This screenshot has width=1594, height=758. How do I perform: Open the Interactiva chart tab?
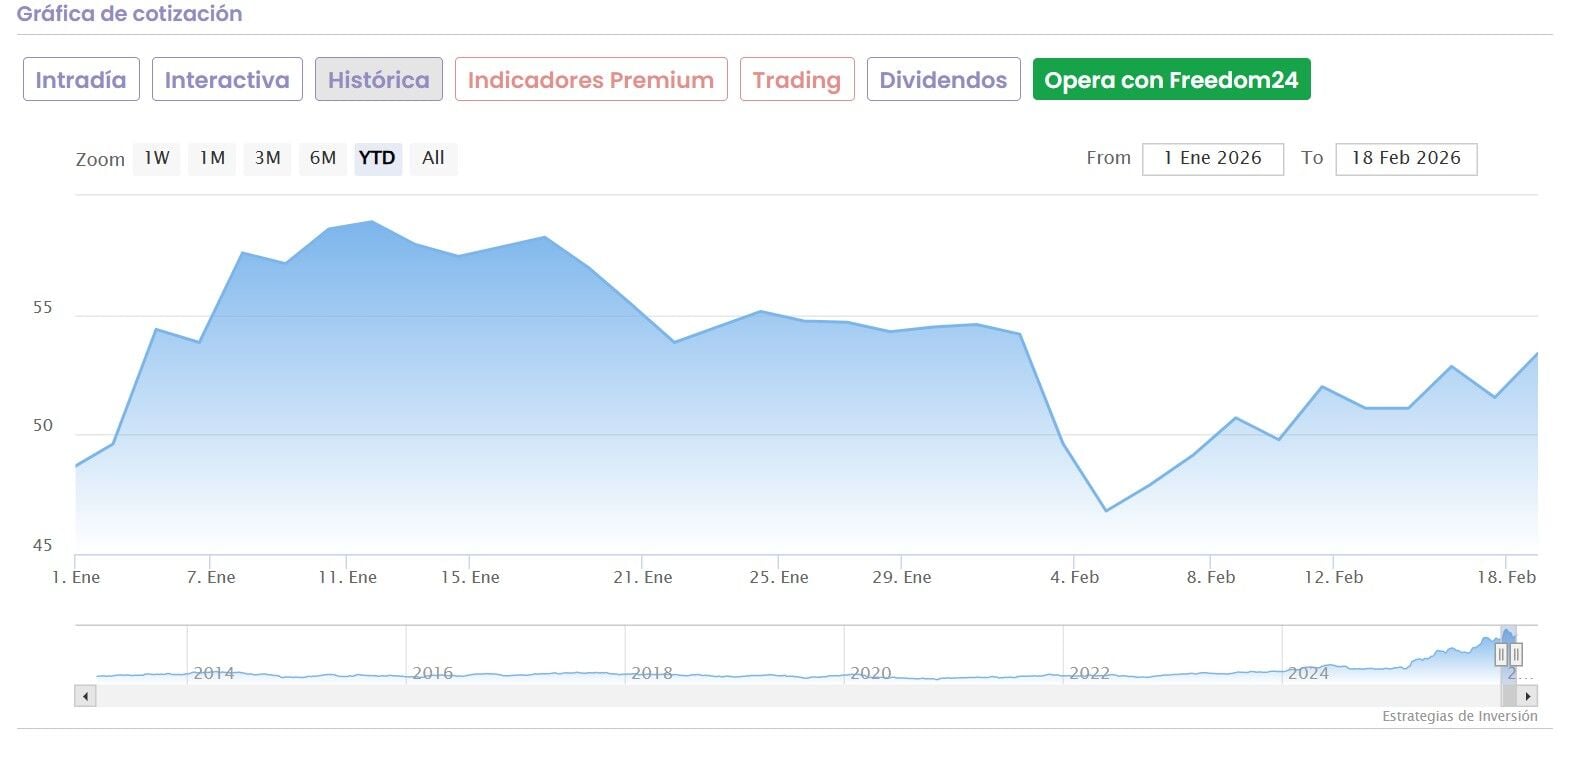pos(227,80)
